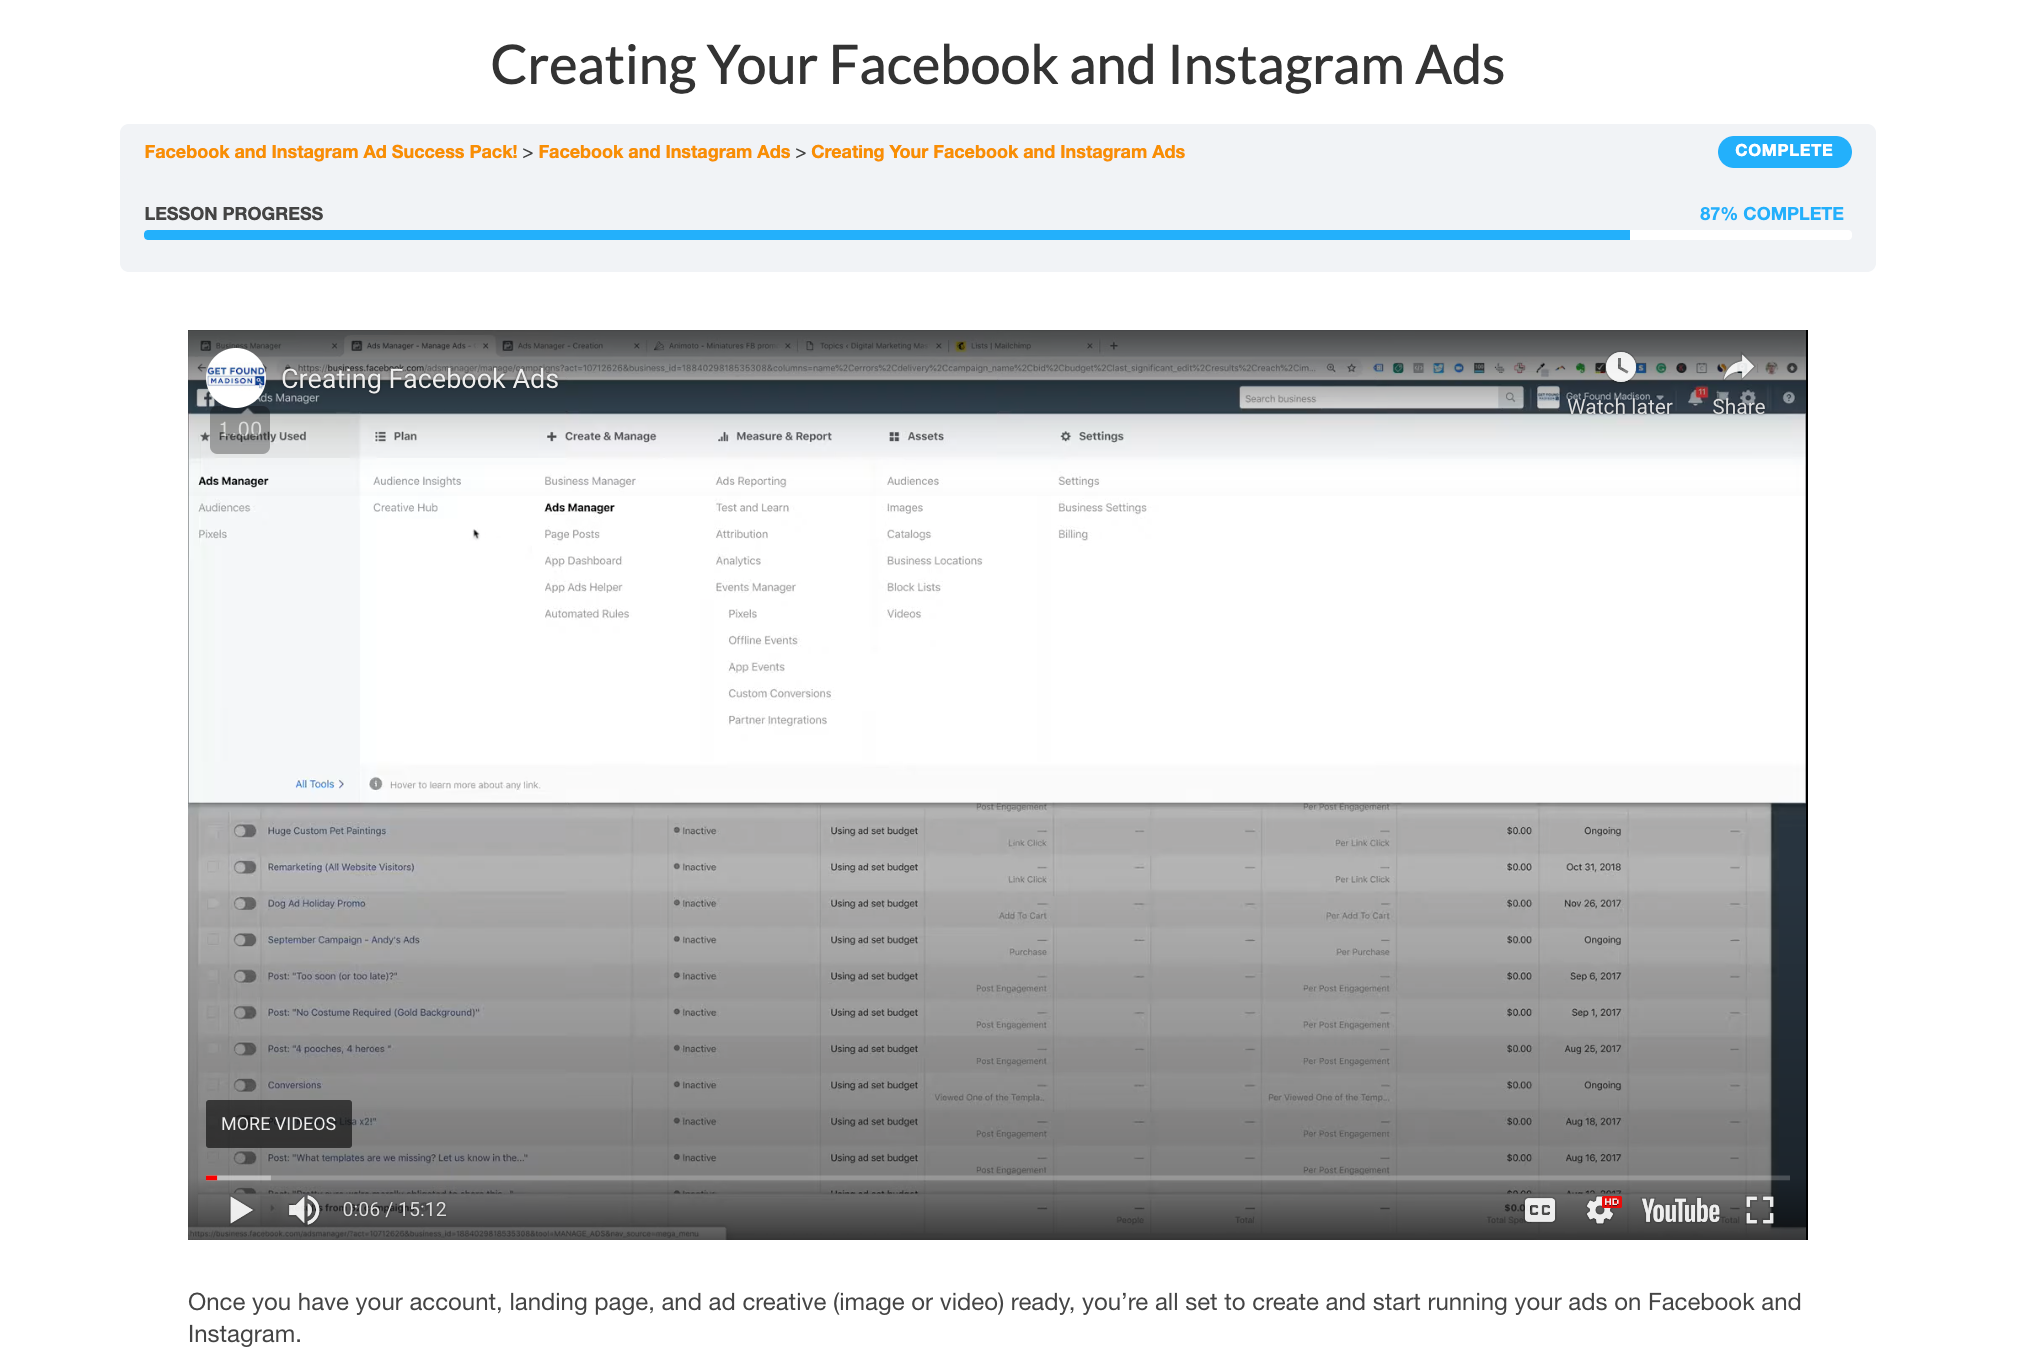Click the COMPLETE button
The width and height of the screenshot is (2038, 1370).
pyautogui.click(x=1784, y=151)
